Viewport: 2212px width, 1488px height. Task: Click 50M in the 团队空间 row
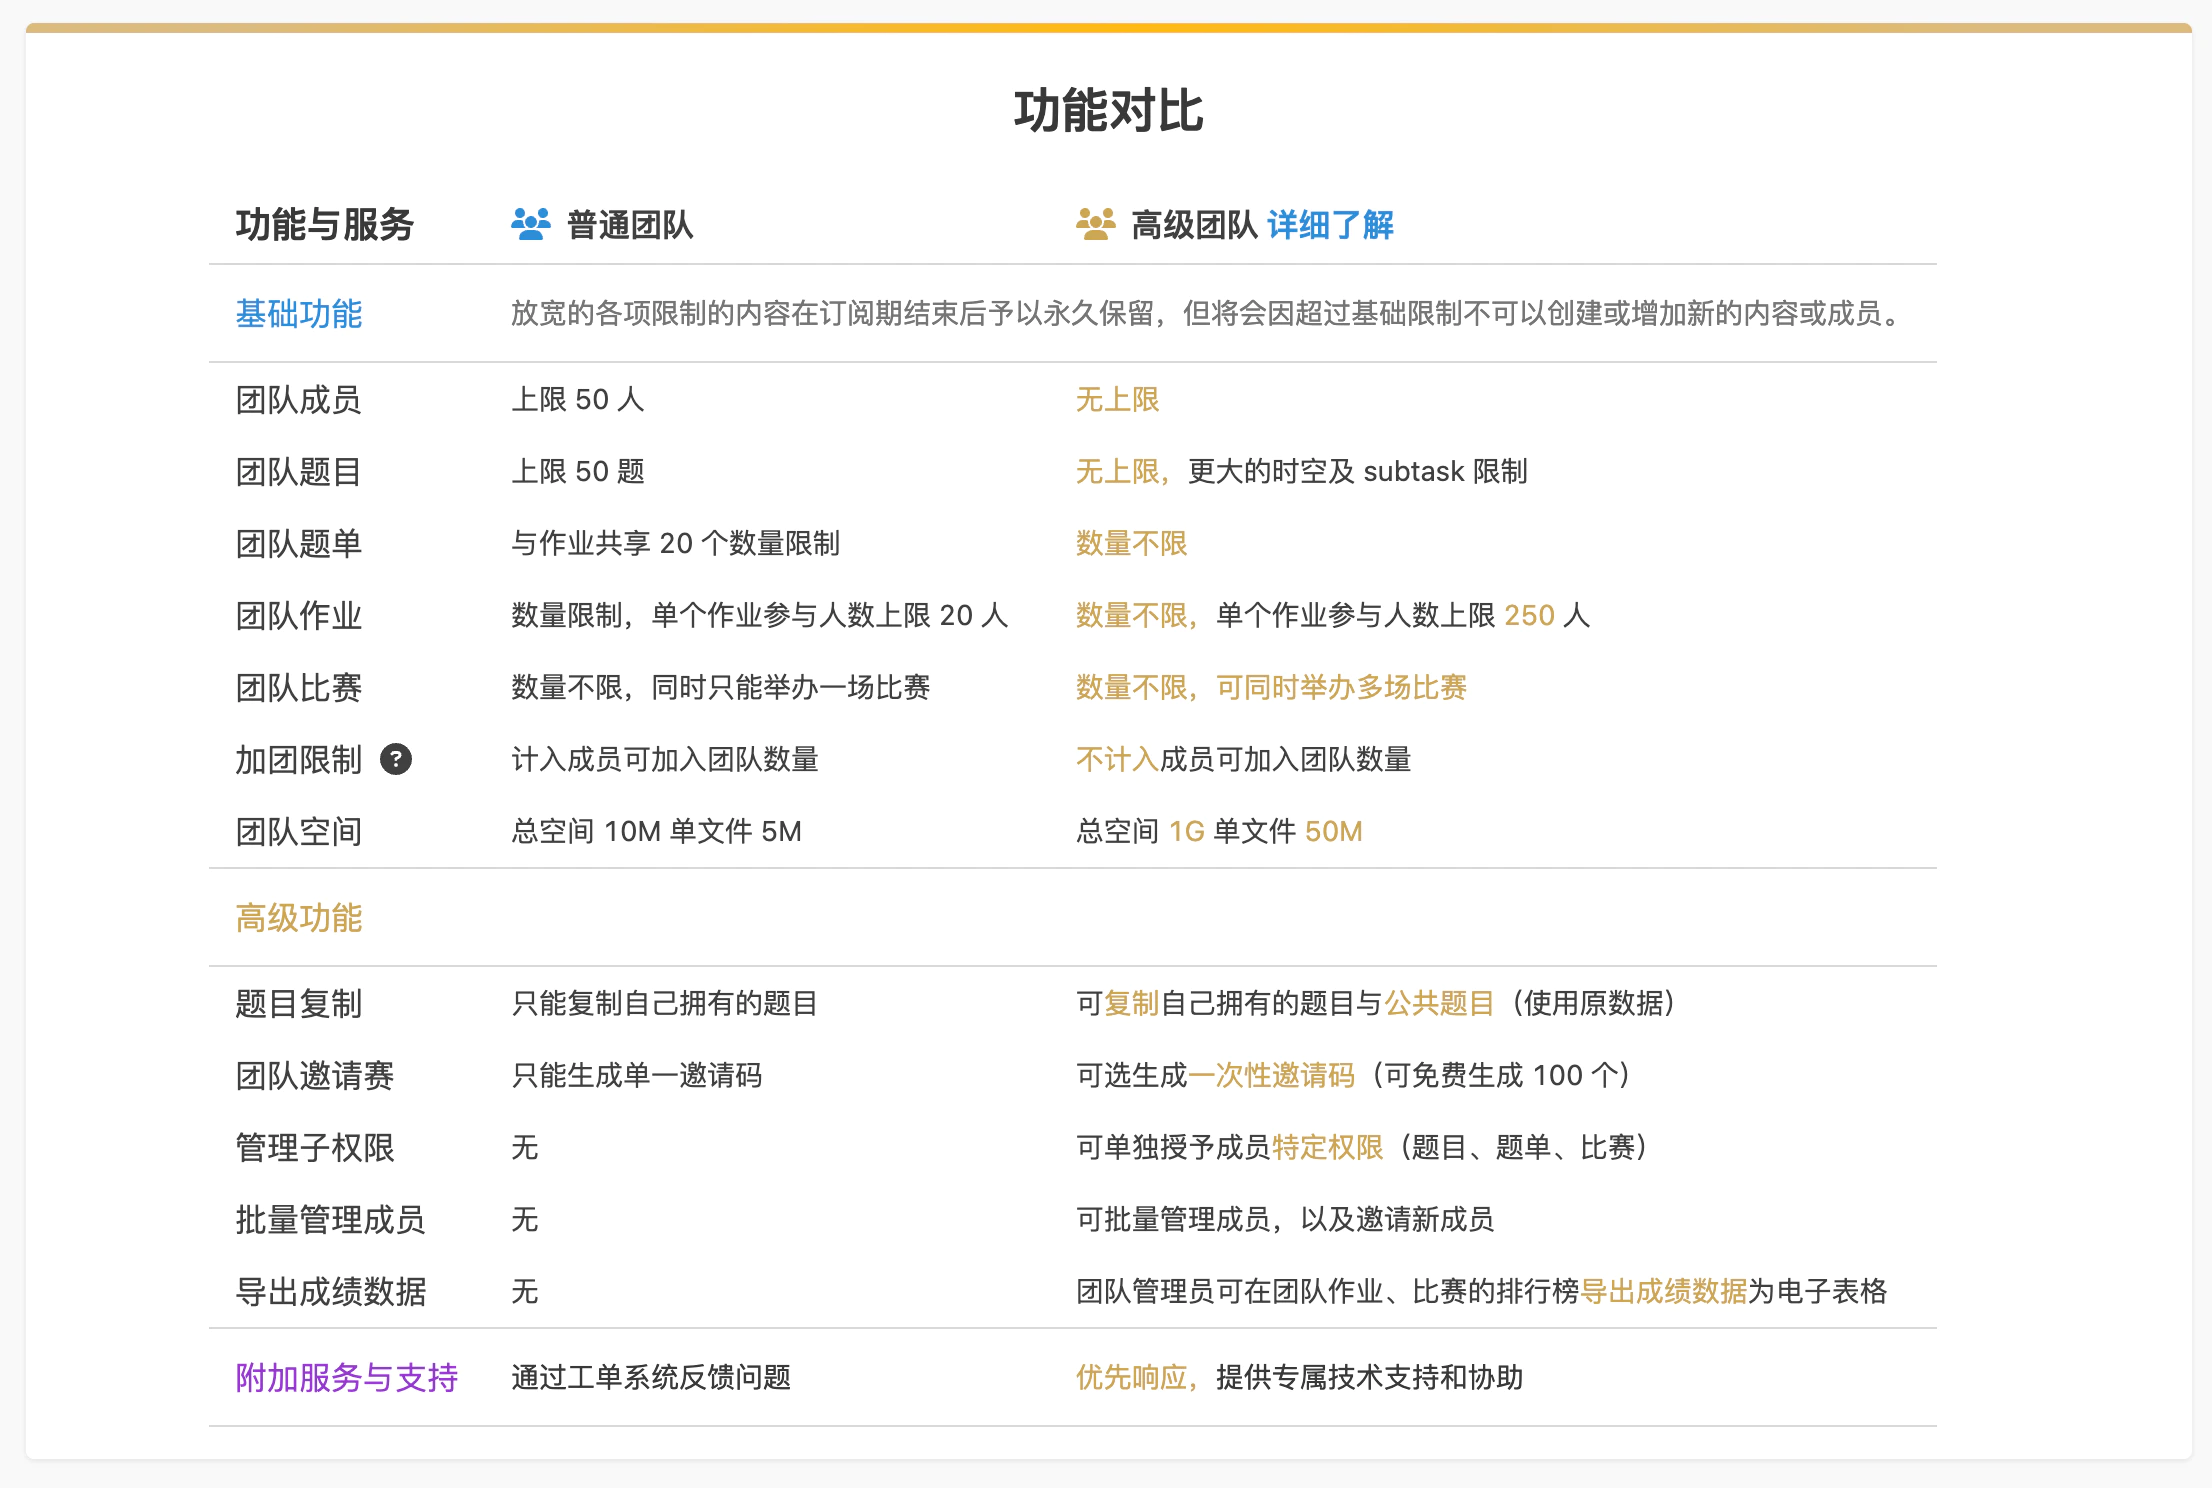point(1334,831)
